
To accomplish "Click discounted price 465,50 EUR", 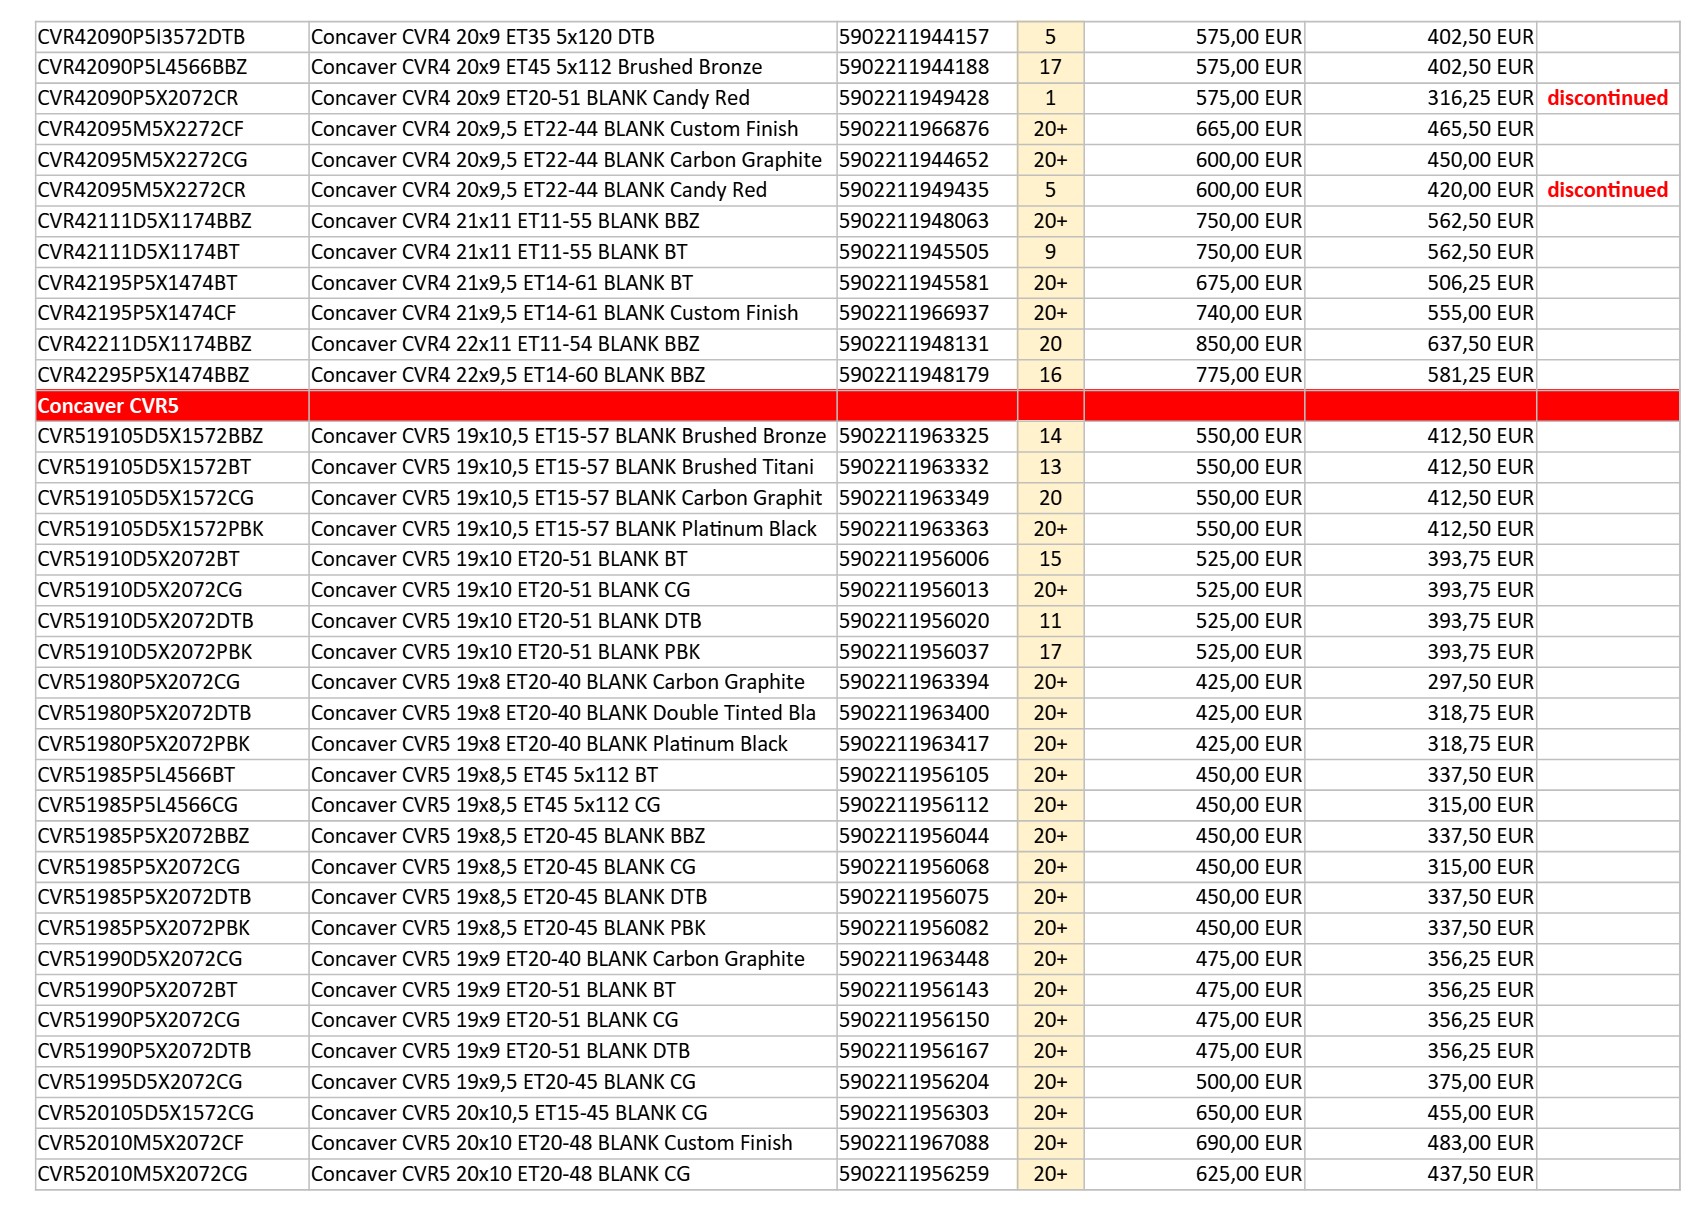I will [1480, 129].
